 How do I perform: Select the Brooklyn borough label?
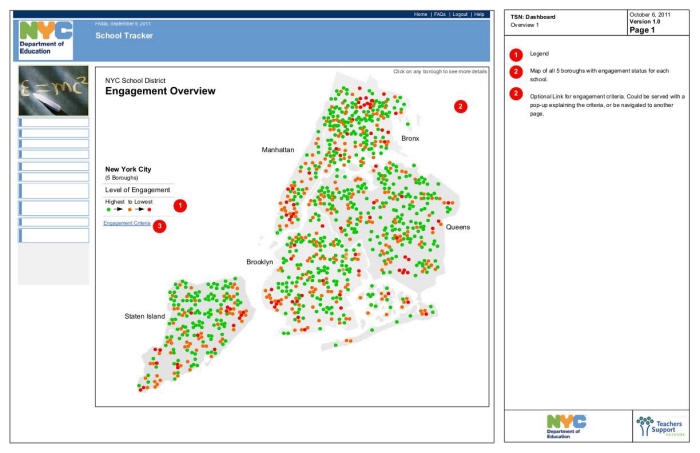[x=260, y=262]
